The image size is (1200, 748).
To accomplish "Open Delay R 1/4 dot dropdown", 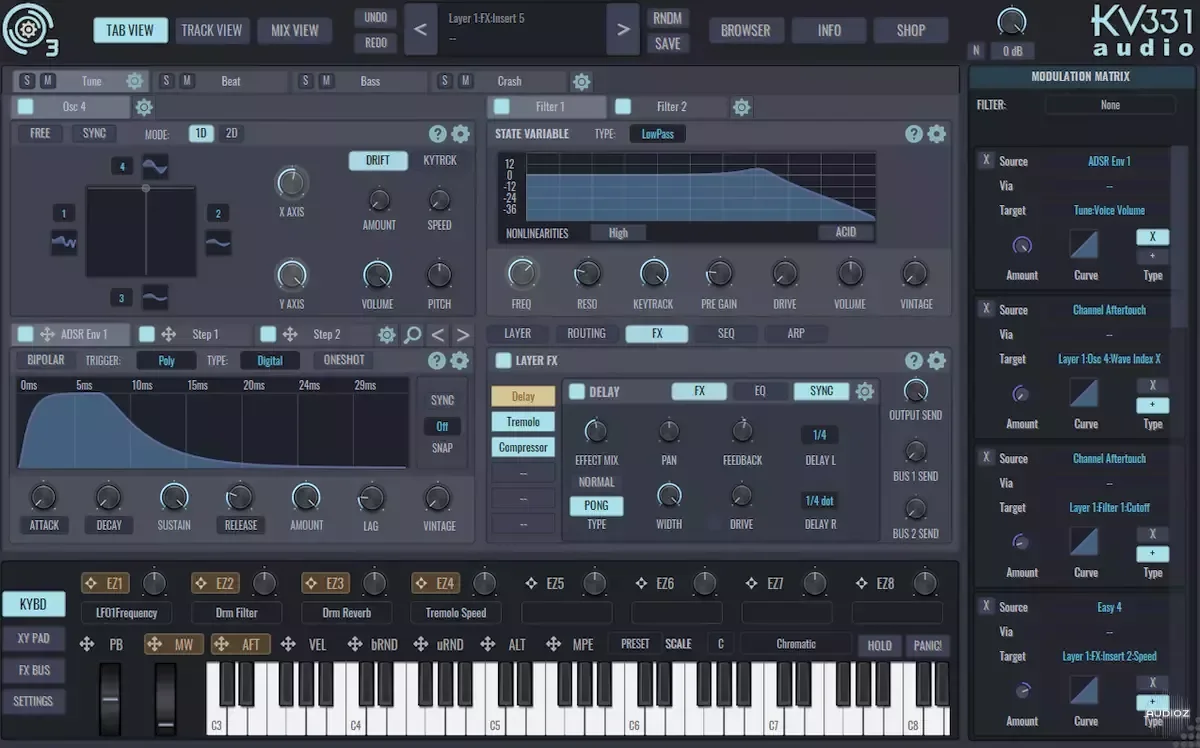I will [819, 500].
